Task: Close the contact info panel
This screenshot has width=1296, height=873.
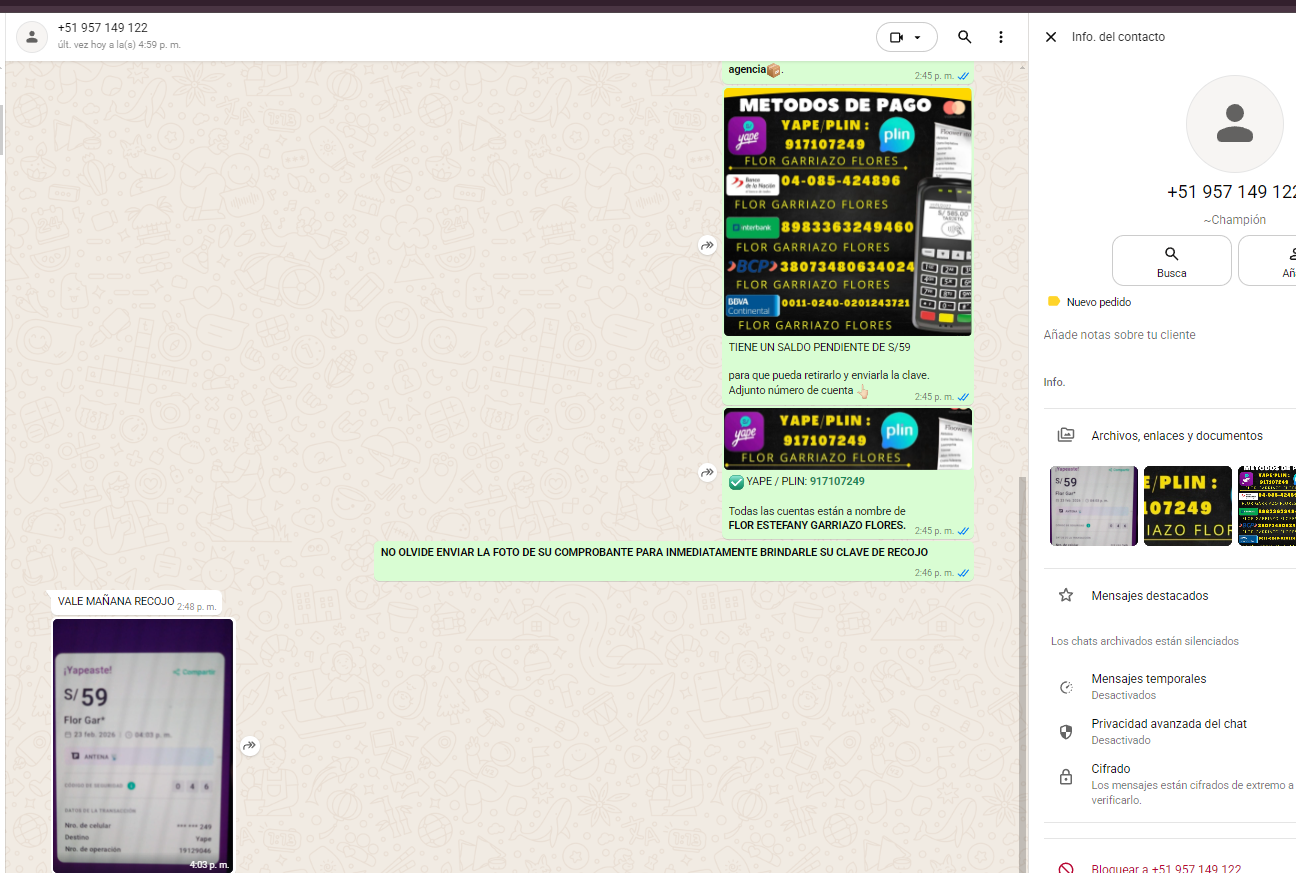Action: pyautogui.click(x=1050, y=37)
